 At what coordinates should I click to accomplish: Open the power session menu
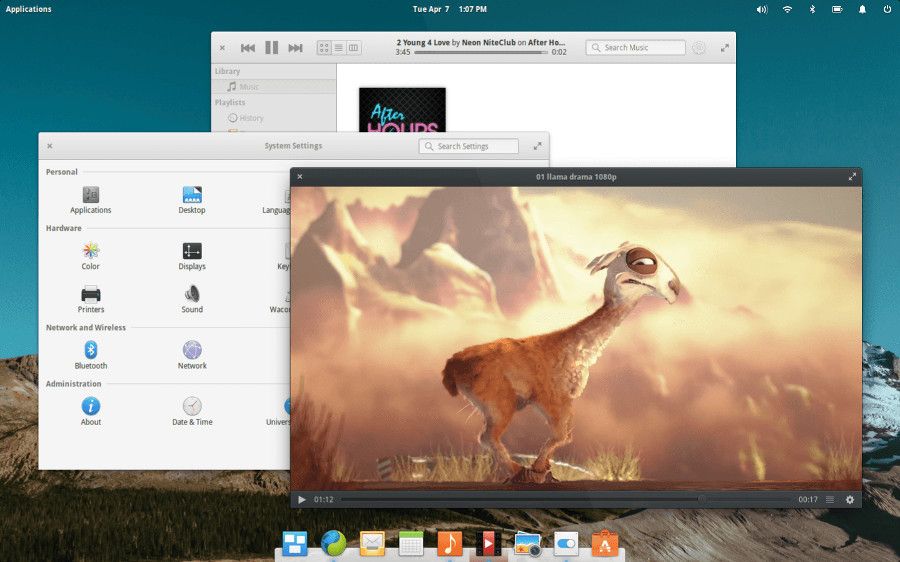click(x=887, y=9)
